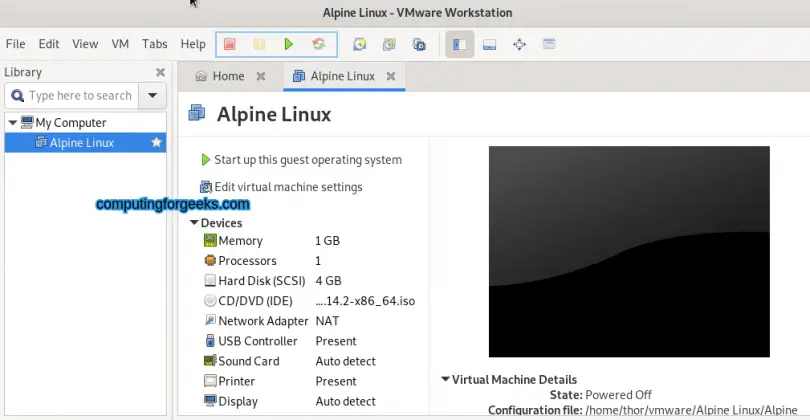Toggle the thumbnail bar view button
810x420 pixels.
(x=489, y=44)
